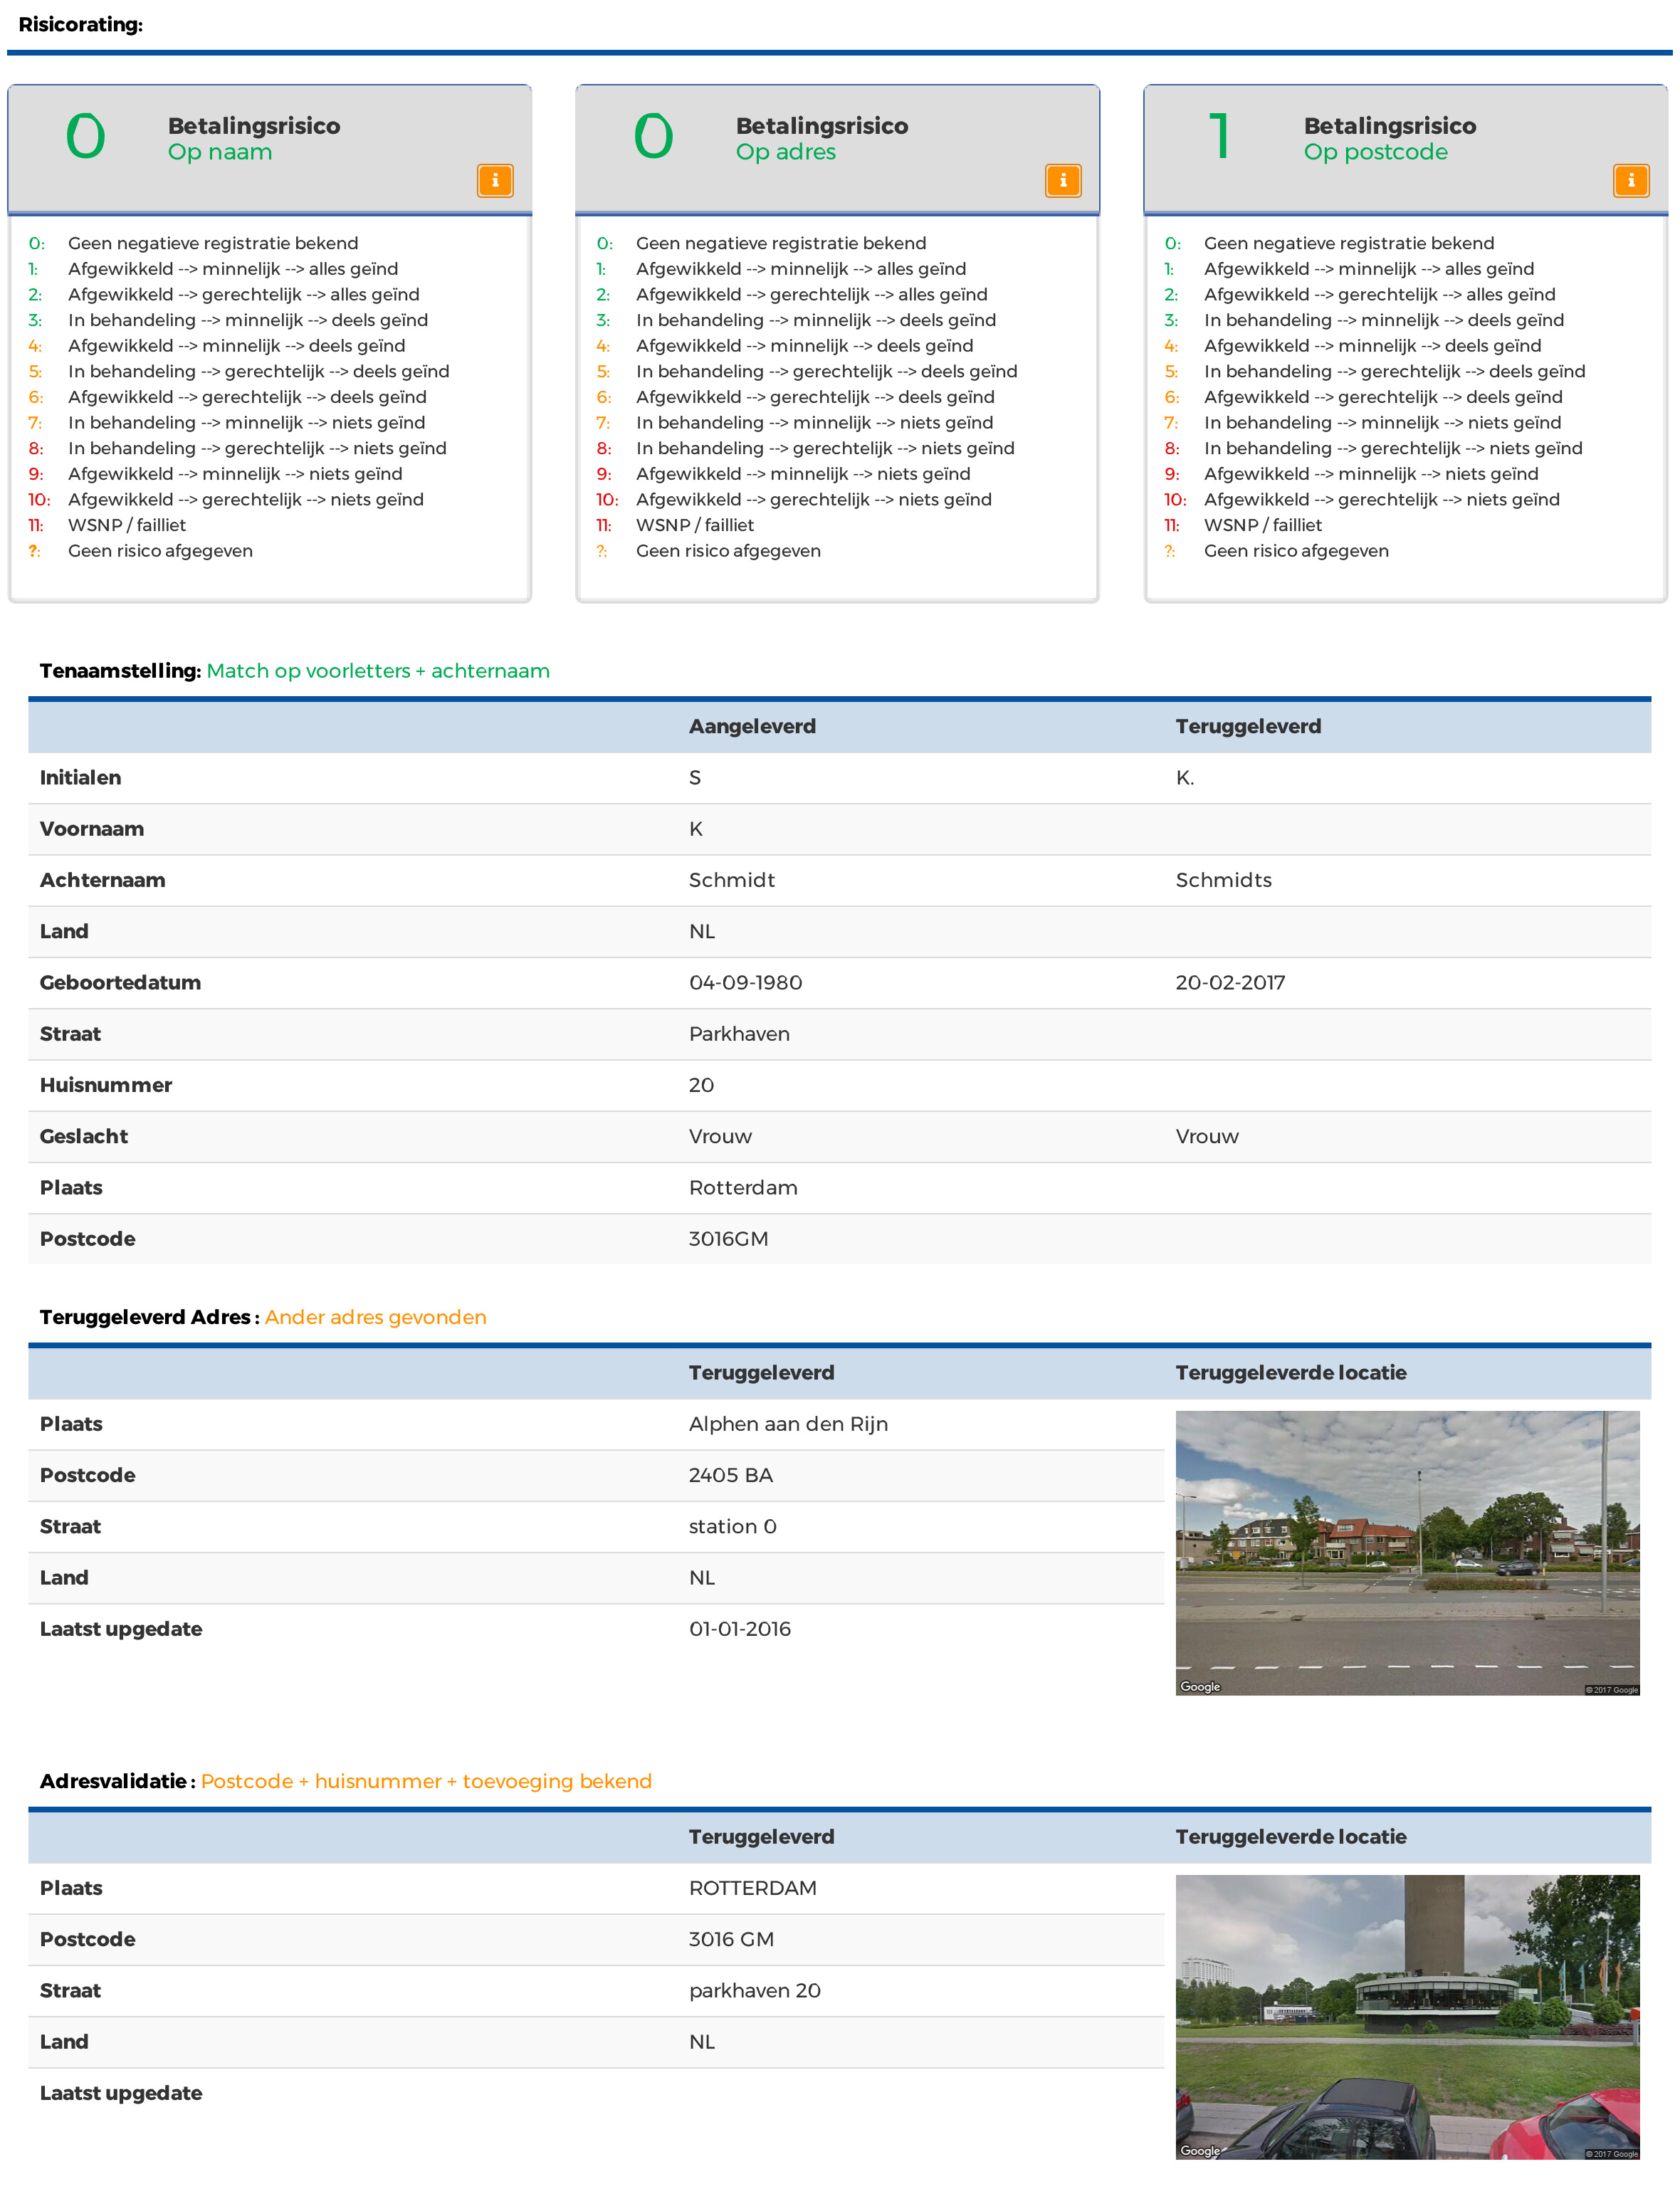Select street value 'station 0'
The width and height of the screenshot is (1680, 2201).
click(x=733, y=1526)
